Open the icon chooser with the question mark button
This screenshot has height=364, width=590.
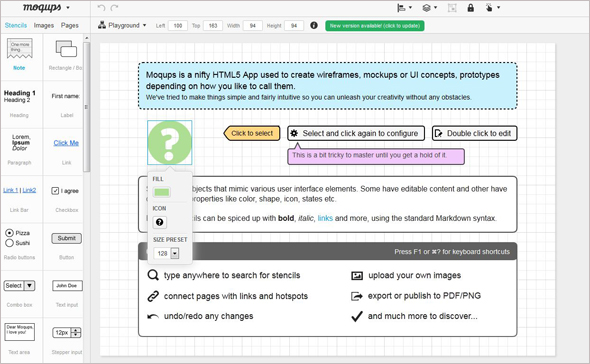coord(160,222)
